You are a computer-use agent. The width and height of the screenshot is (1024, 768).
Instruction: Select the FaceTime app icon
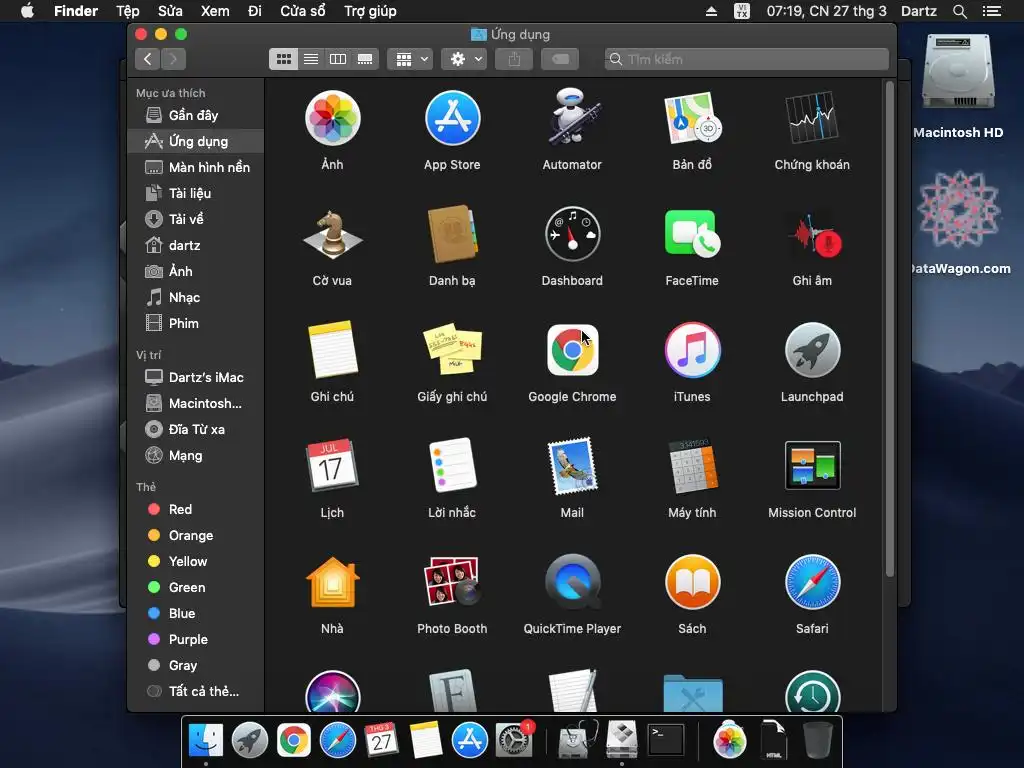point(692,234)
